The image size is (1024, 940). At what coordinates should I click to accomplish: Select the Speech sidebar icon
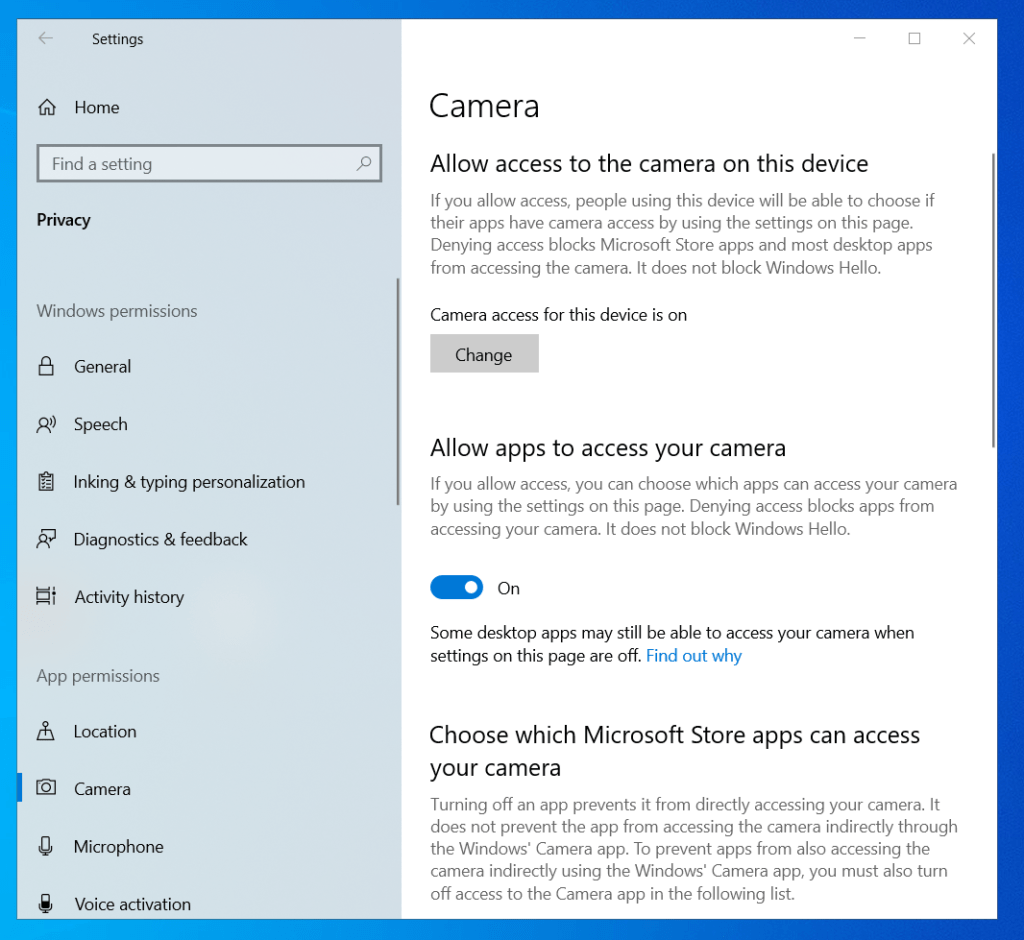pyautogui.click(x=47, y=424)
